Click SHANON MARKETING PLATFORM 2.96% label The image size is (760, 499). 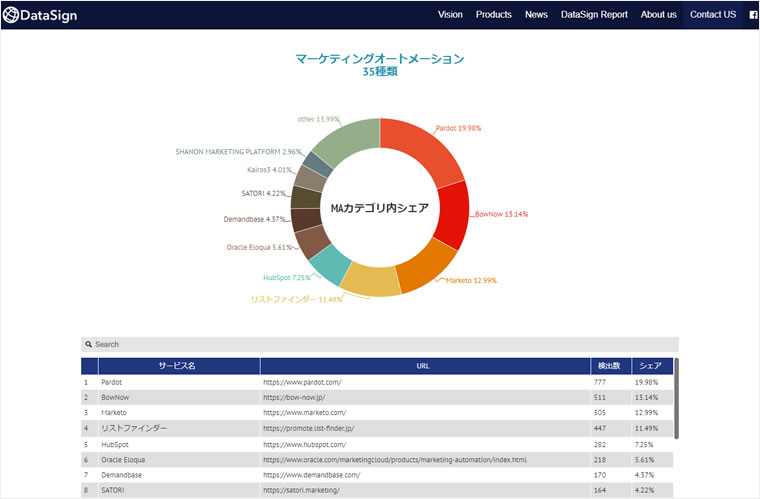238,152
